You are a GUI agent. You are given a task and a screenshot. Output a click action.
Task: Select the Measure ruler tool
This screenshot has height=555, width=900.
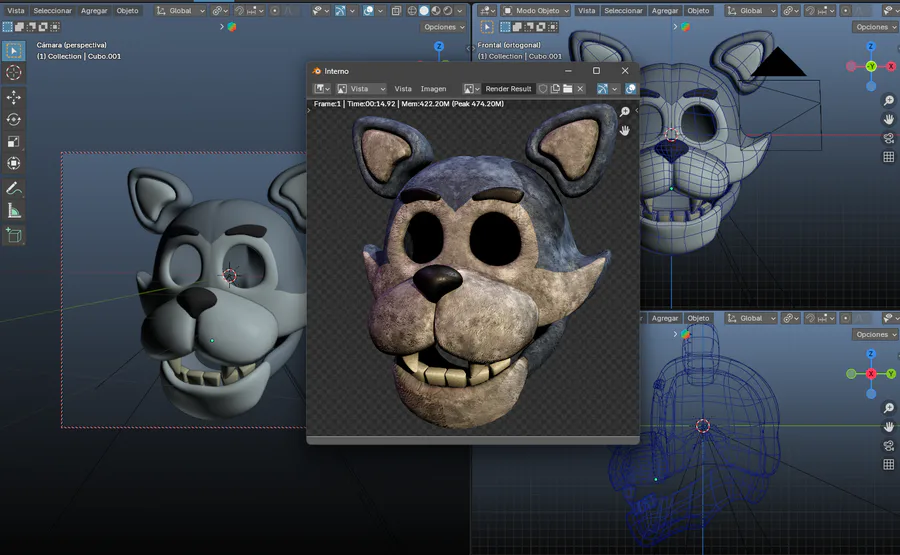(14, 211)
